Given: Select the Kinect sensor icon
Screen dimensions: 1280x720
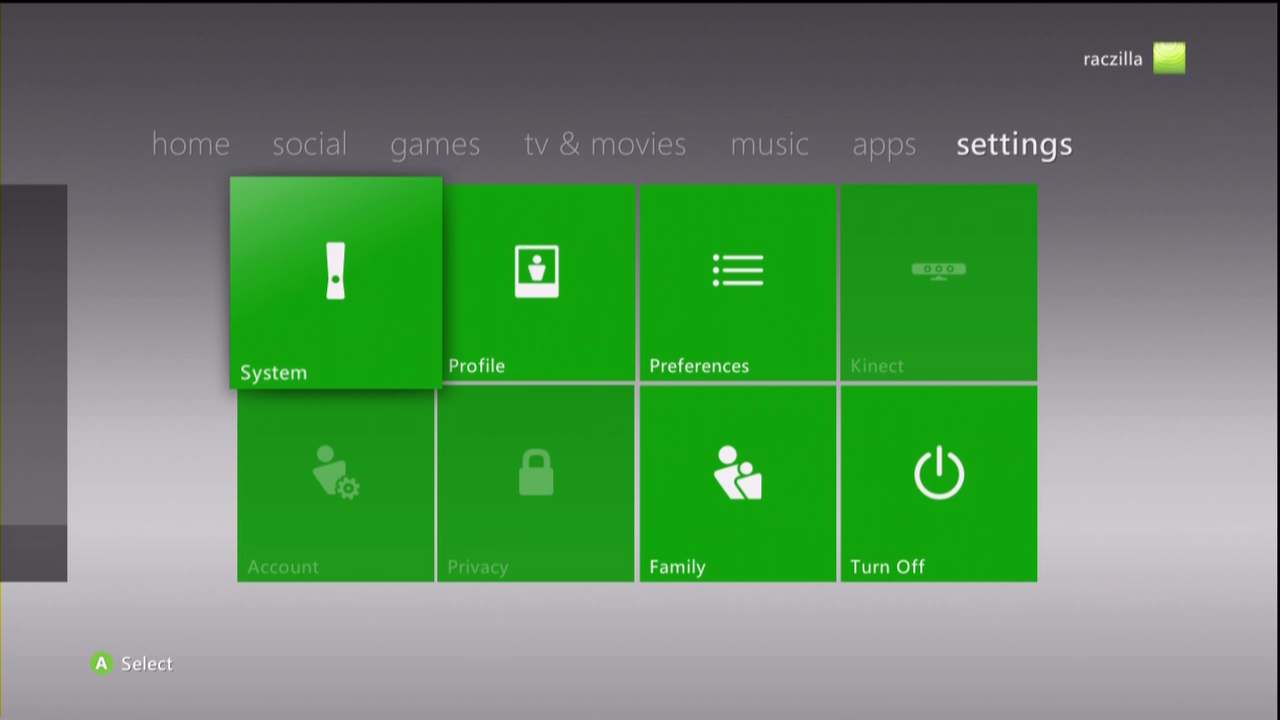Looking at the screenshot, I should [938, 270].
